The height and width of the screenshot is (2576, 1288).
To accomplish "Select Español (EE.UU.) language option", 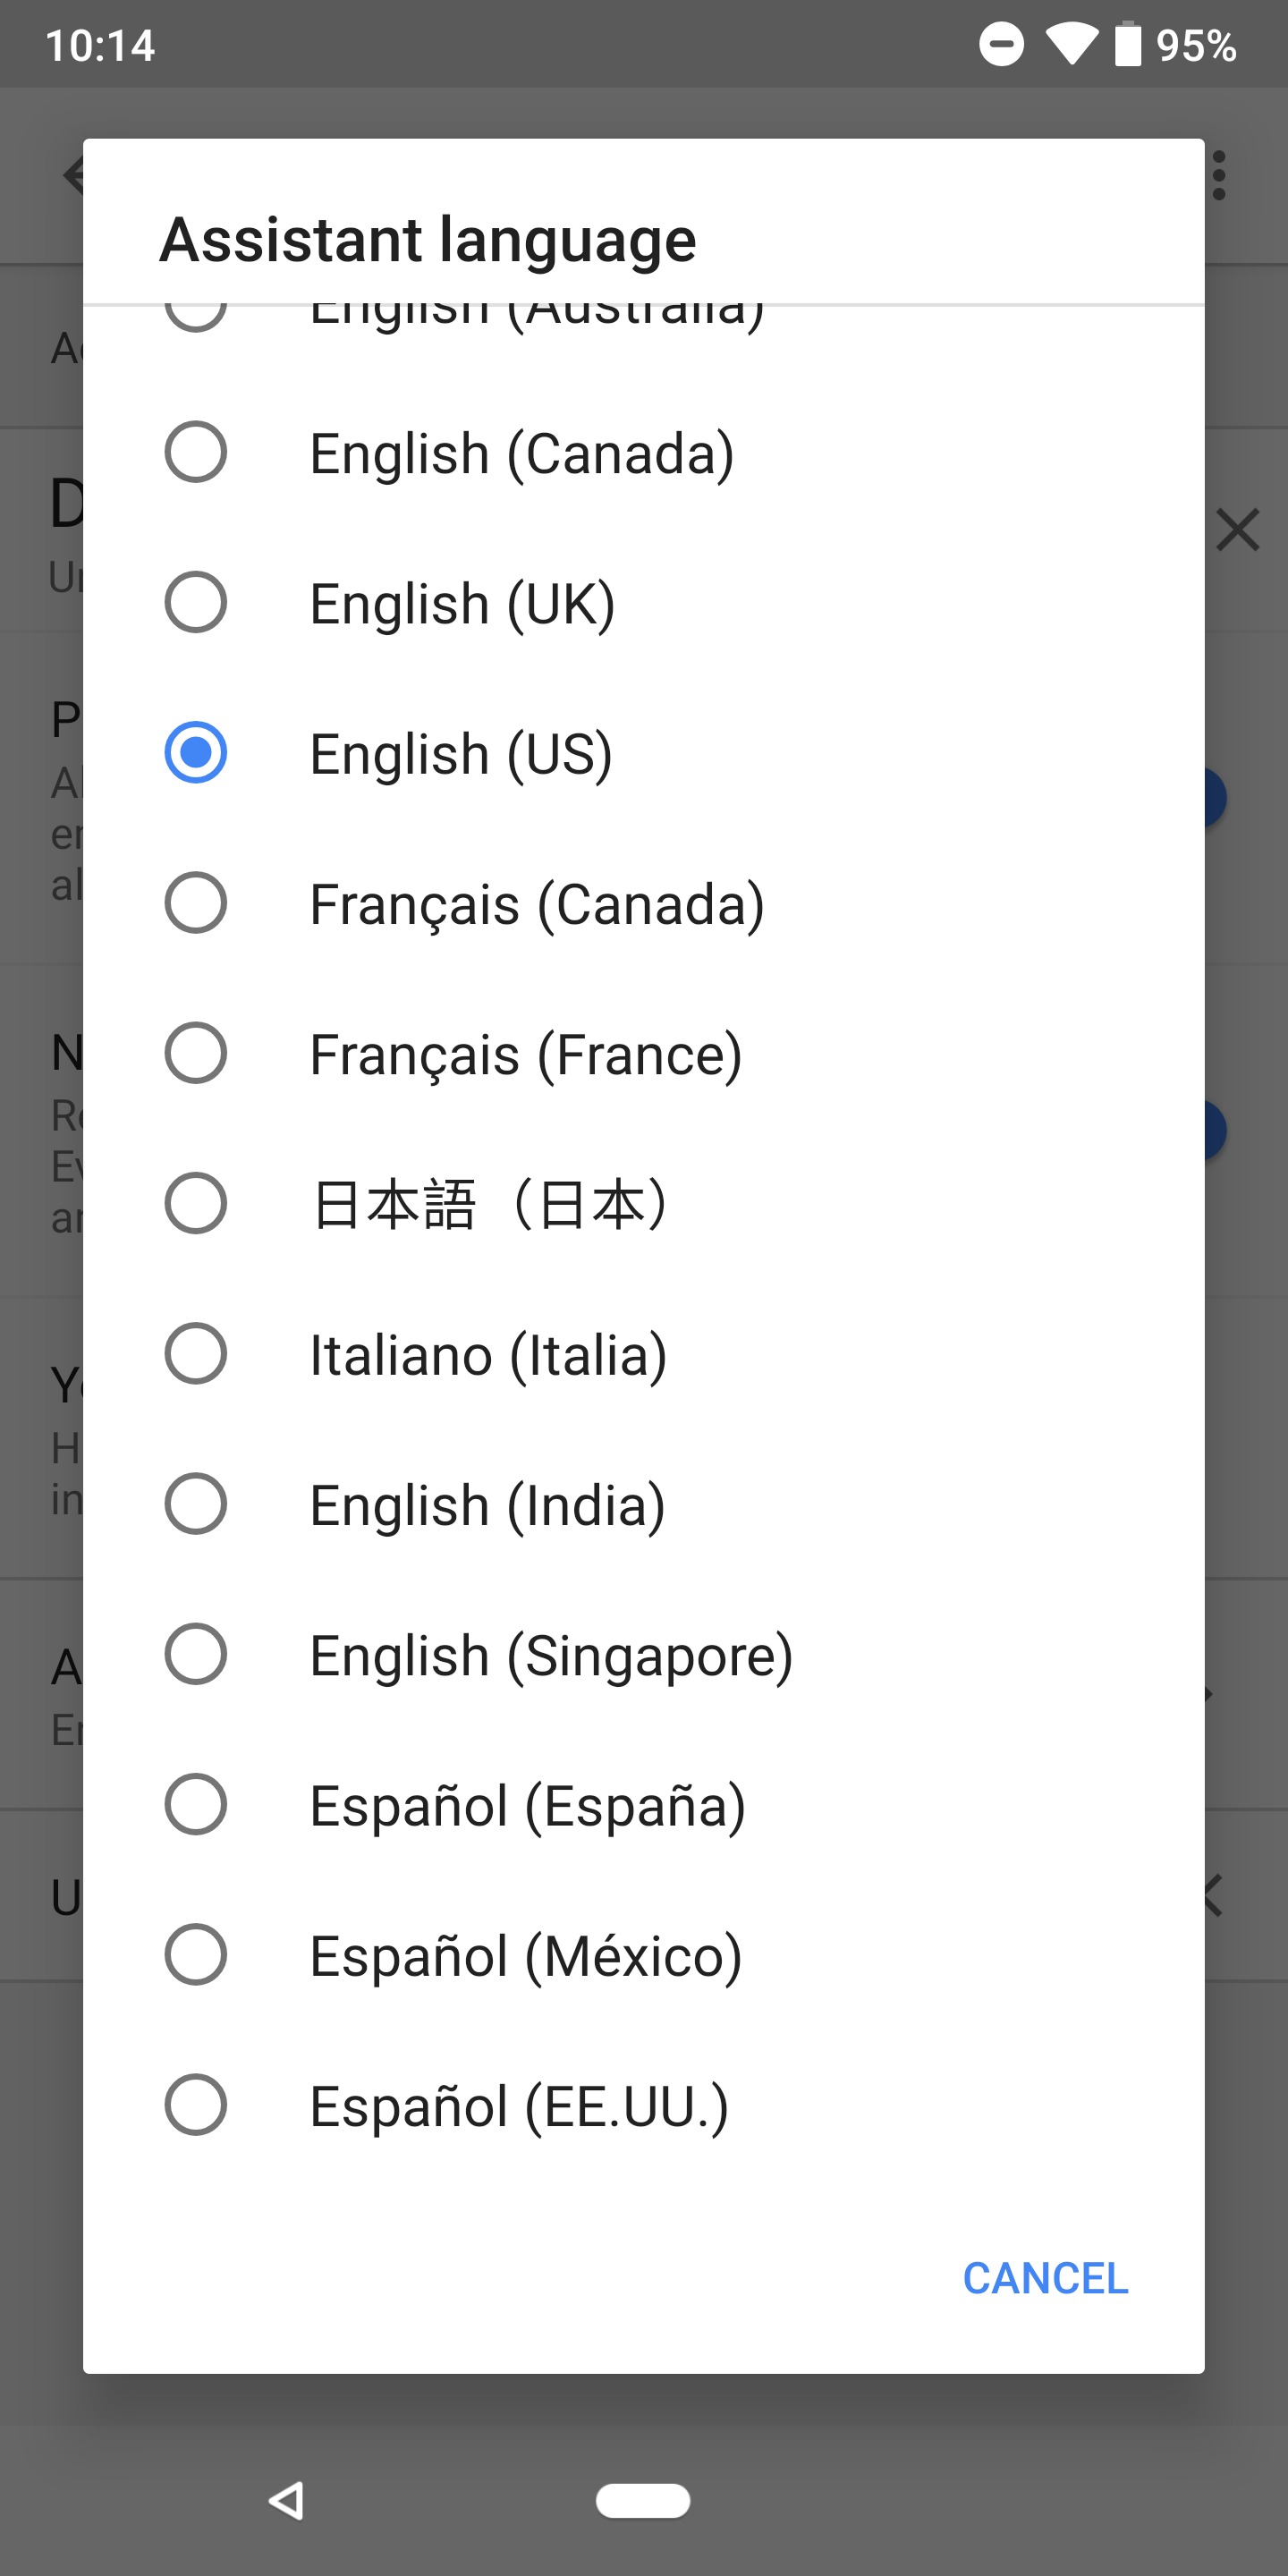I will [x=196, y=2104].
